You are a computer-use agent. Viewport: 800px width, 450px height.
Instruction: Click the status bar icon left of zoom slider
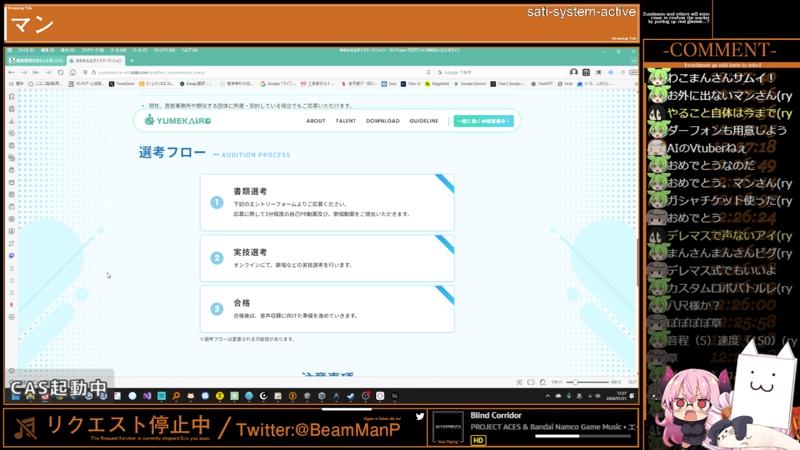tap(543, 382)
